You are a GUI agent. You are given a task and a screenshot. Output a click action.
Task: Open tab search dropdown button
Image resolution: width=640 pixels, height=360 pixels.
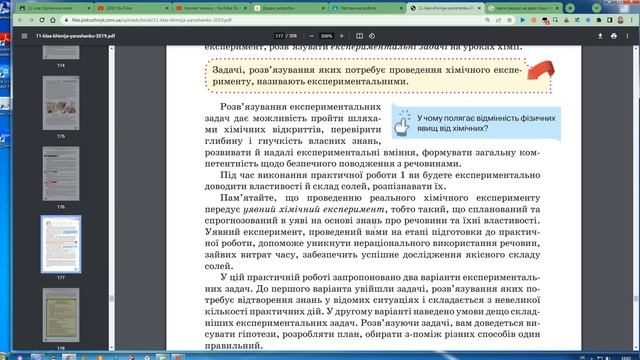[596, 8]
